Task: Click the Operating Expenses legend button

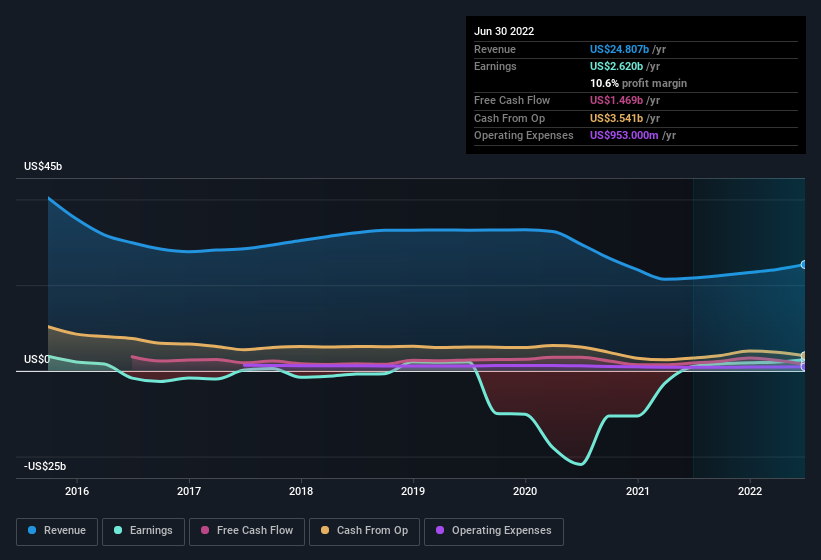Action: click(494, 530)
